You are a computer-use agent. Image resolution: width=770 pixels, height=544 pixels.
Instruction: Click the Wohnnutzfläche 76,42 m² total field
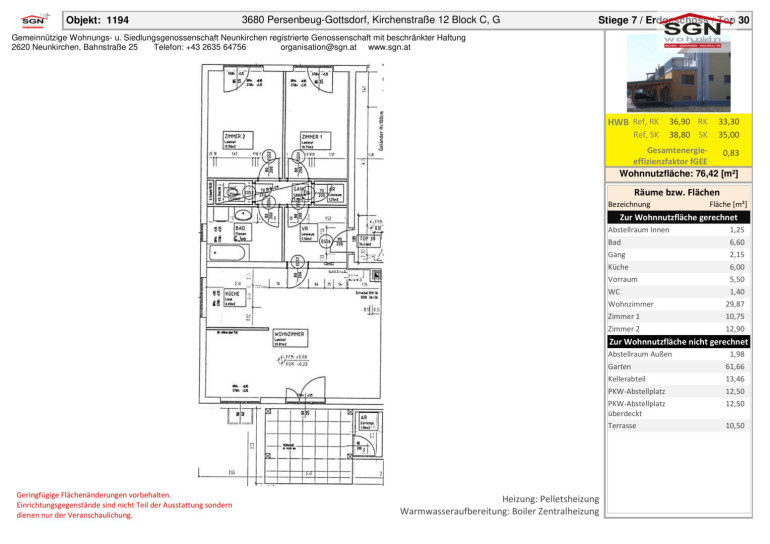tap(677, 174)
